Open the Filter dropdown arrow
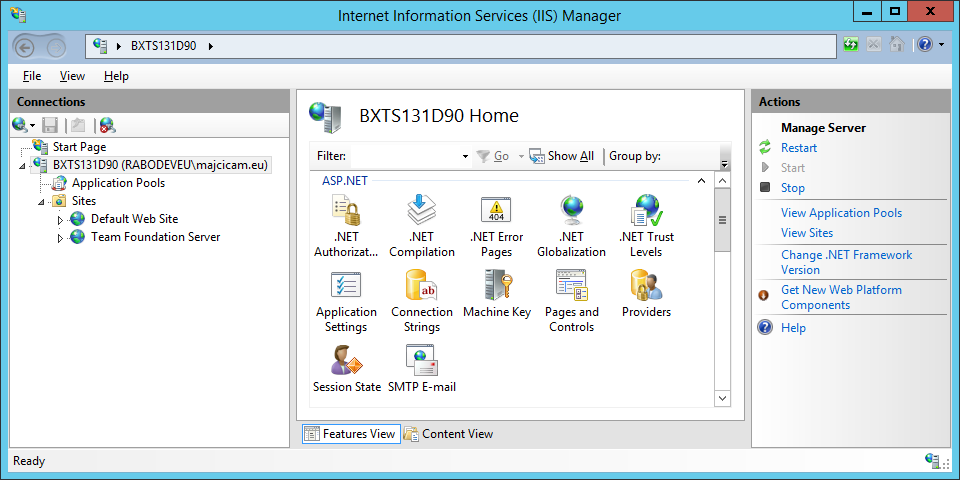The height and width of the screenshot is (480, 960). pyautogui.click(x=465, y=157)
